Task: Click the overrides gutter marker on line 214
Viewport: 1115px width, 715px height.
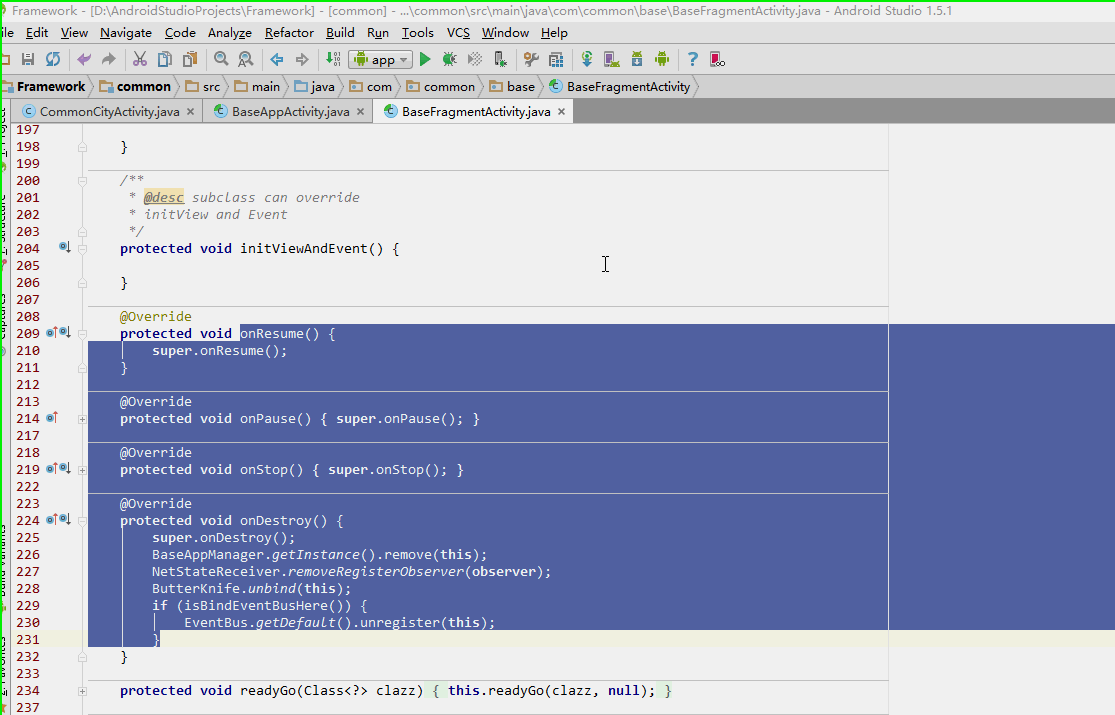Action: (x=52, y=418)
